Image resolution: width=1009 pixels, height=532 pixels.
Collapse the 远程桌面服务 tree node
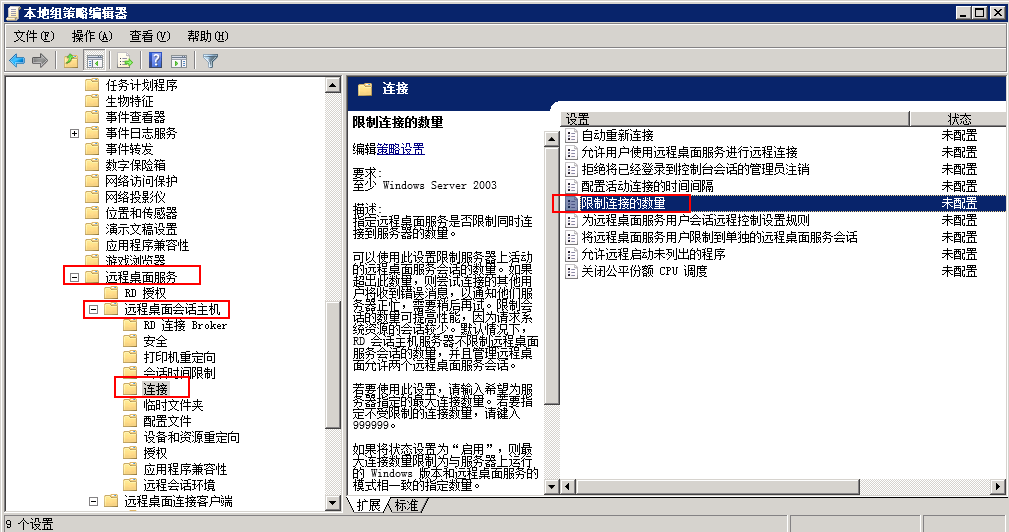[75, 277]
